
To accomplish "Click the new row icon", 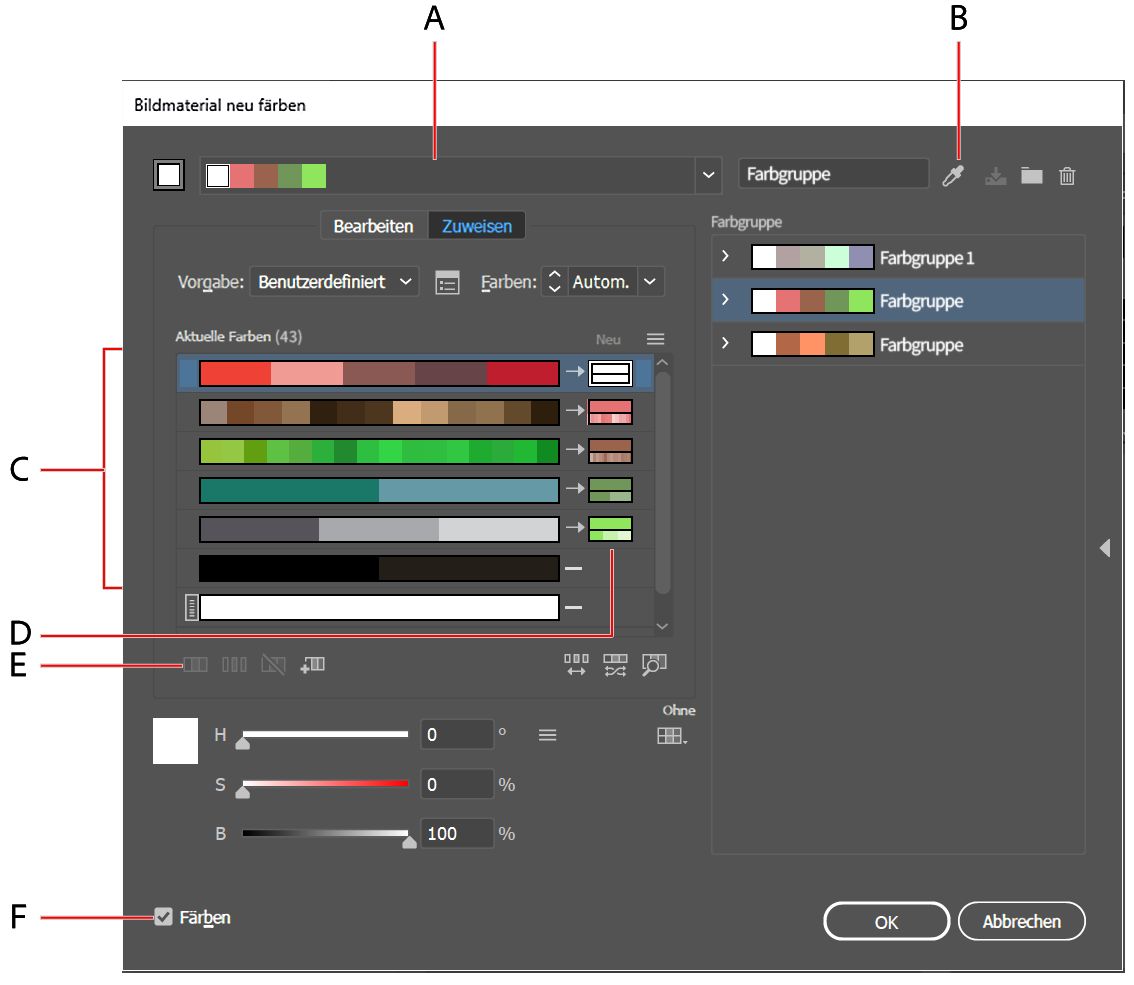I will pyautogui.click(x=312, y=664).
